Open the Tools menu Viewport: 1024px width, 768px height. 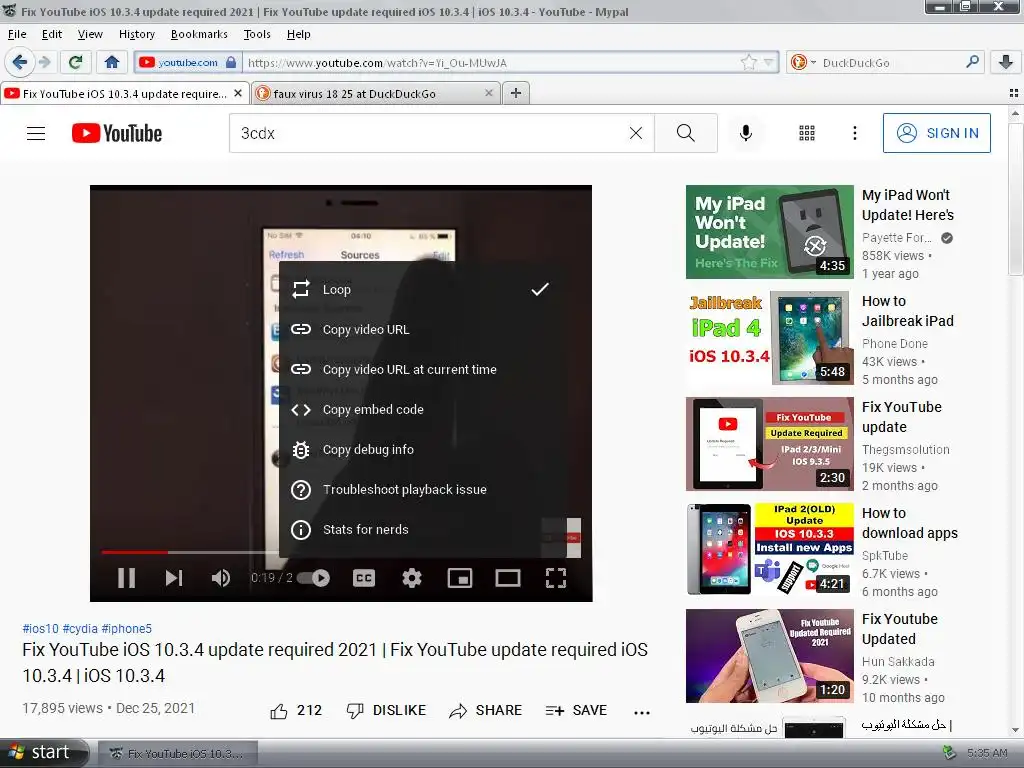click(x=257, y=34)
